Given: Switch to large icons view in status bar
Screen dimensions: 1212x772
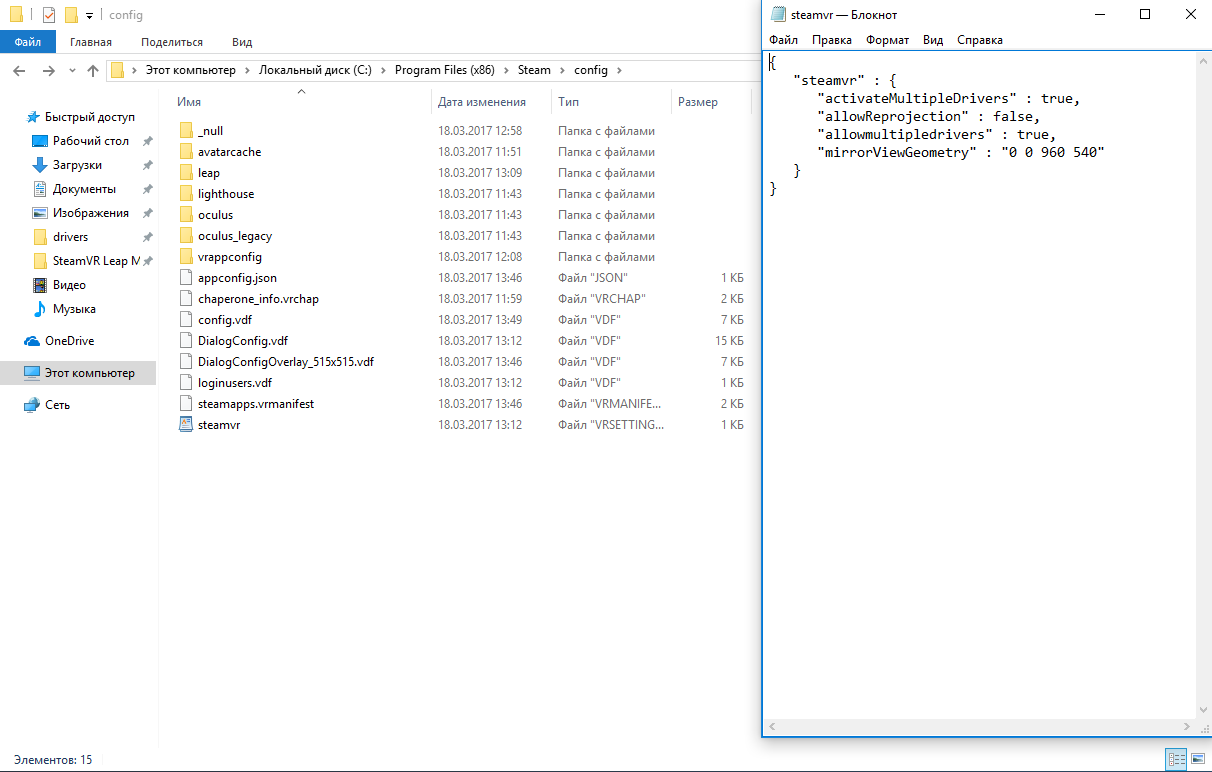Looking at the screenshot, I should (x=1198, y=760).
